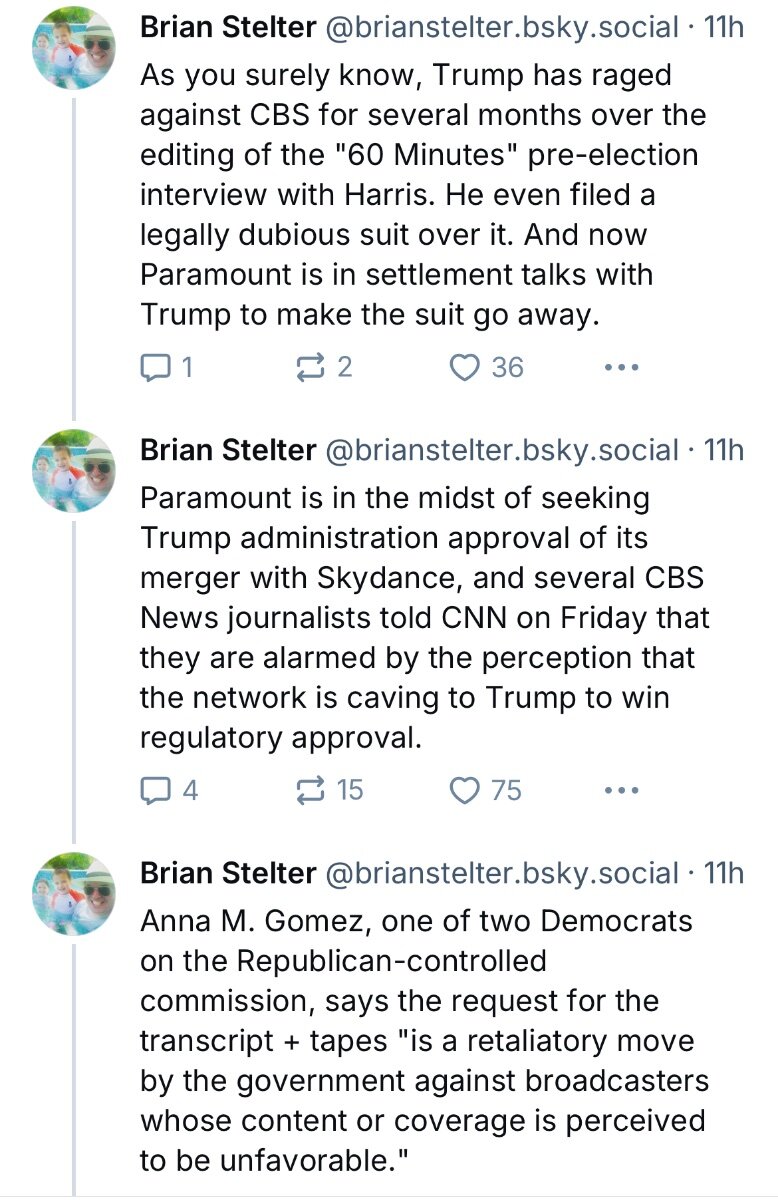Screen dimensions: 778x1200
Task: Open the Brian Stelter name on the third post
Action: tap(228, 873)
